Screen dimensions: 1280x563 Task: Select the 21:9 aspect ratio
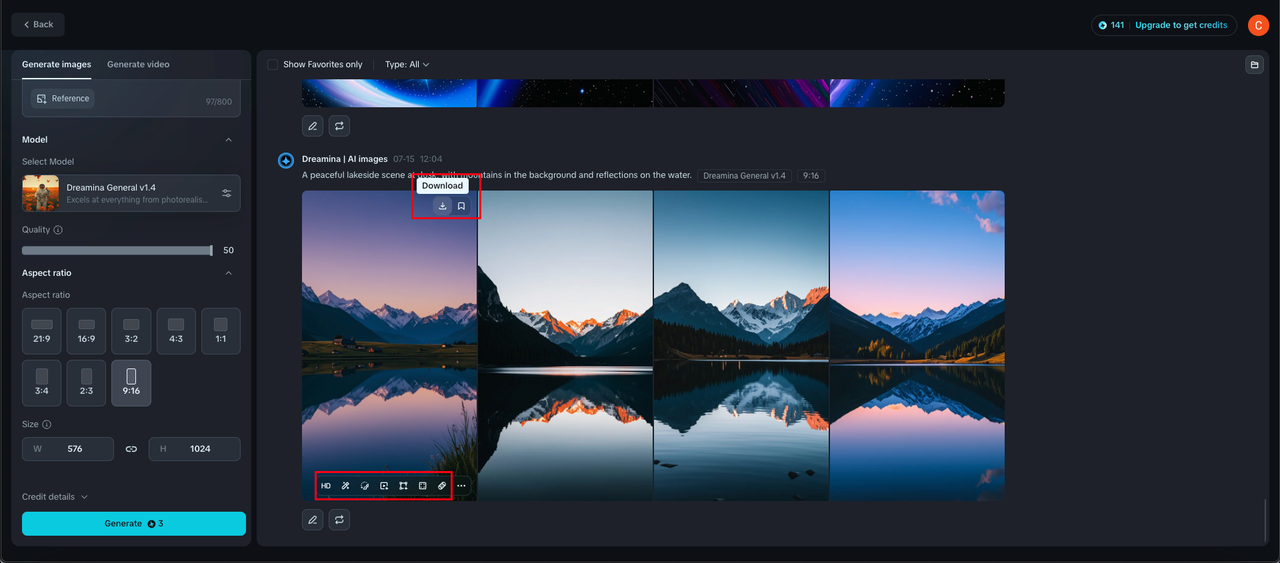coord(42,331)
